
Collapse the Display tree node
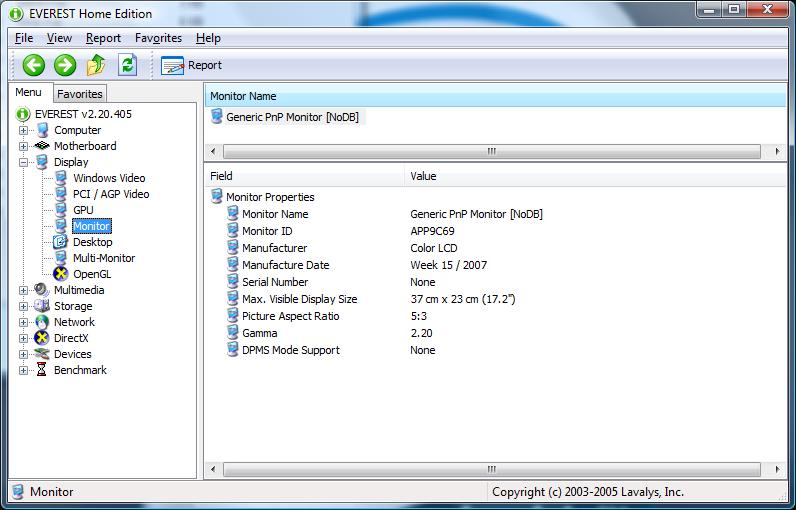[23, 162]
